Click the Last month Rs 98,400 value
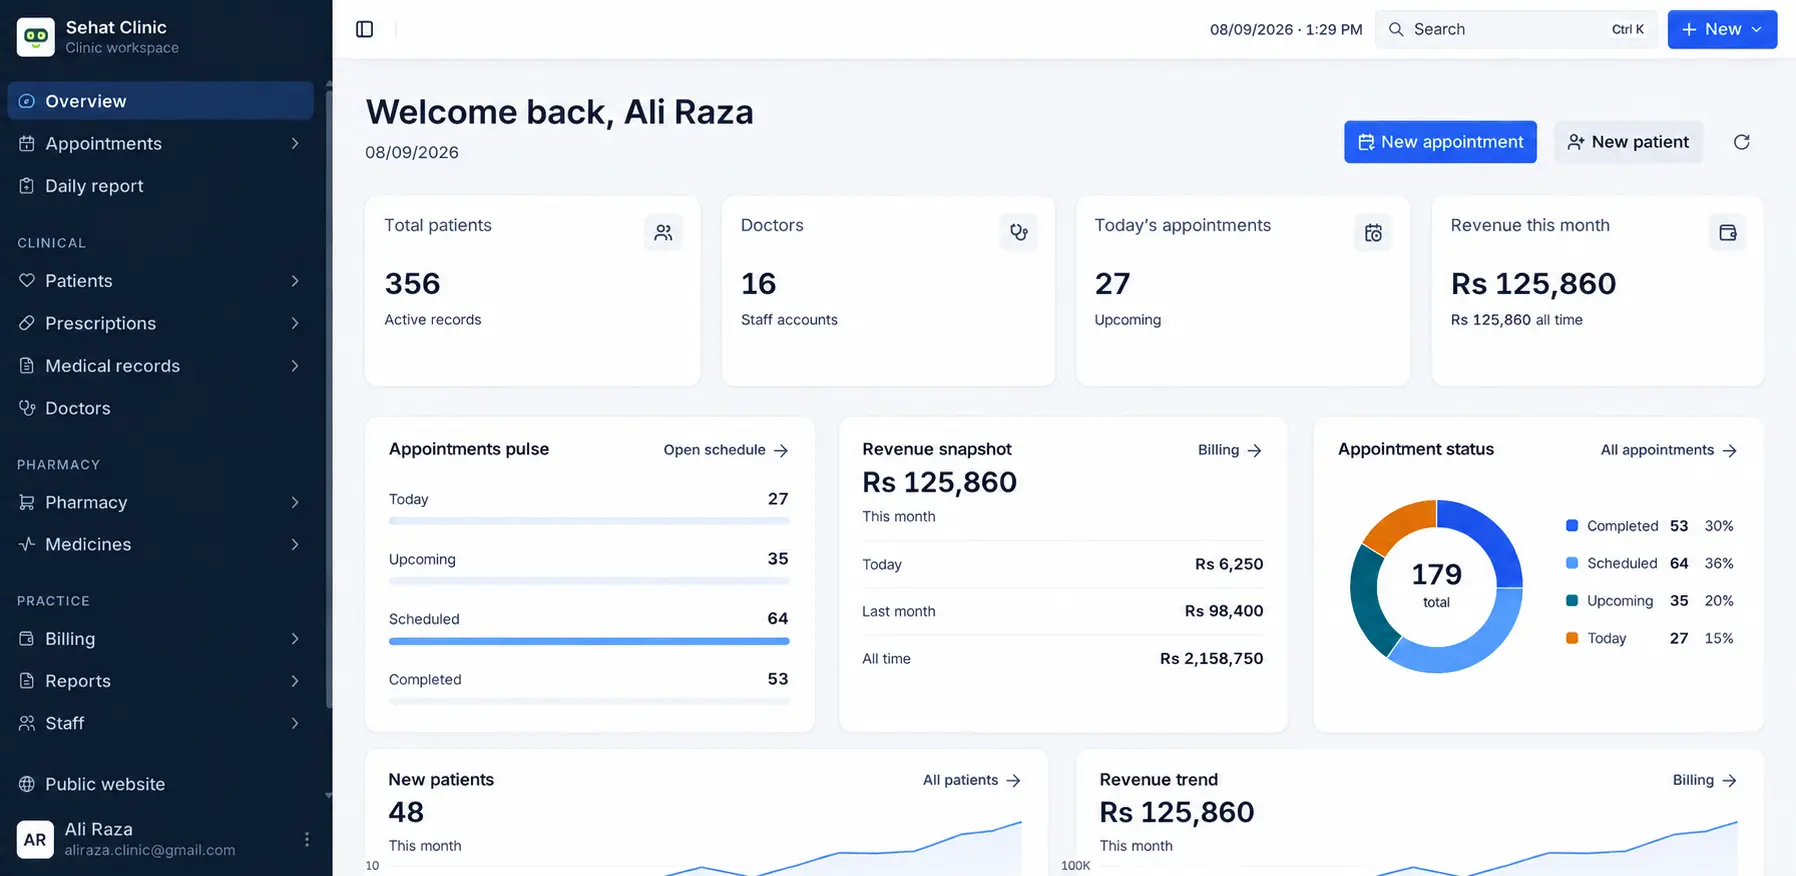The image size is (1796, 876). (x=1224, y=611)
